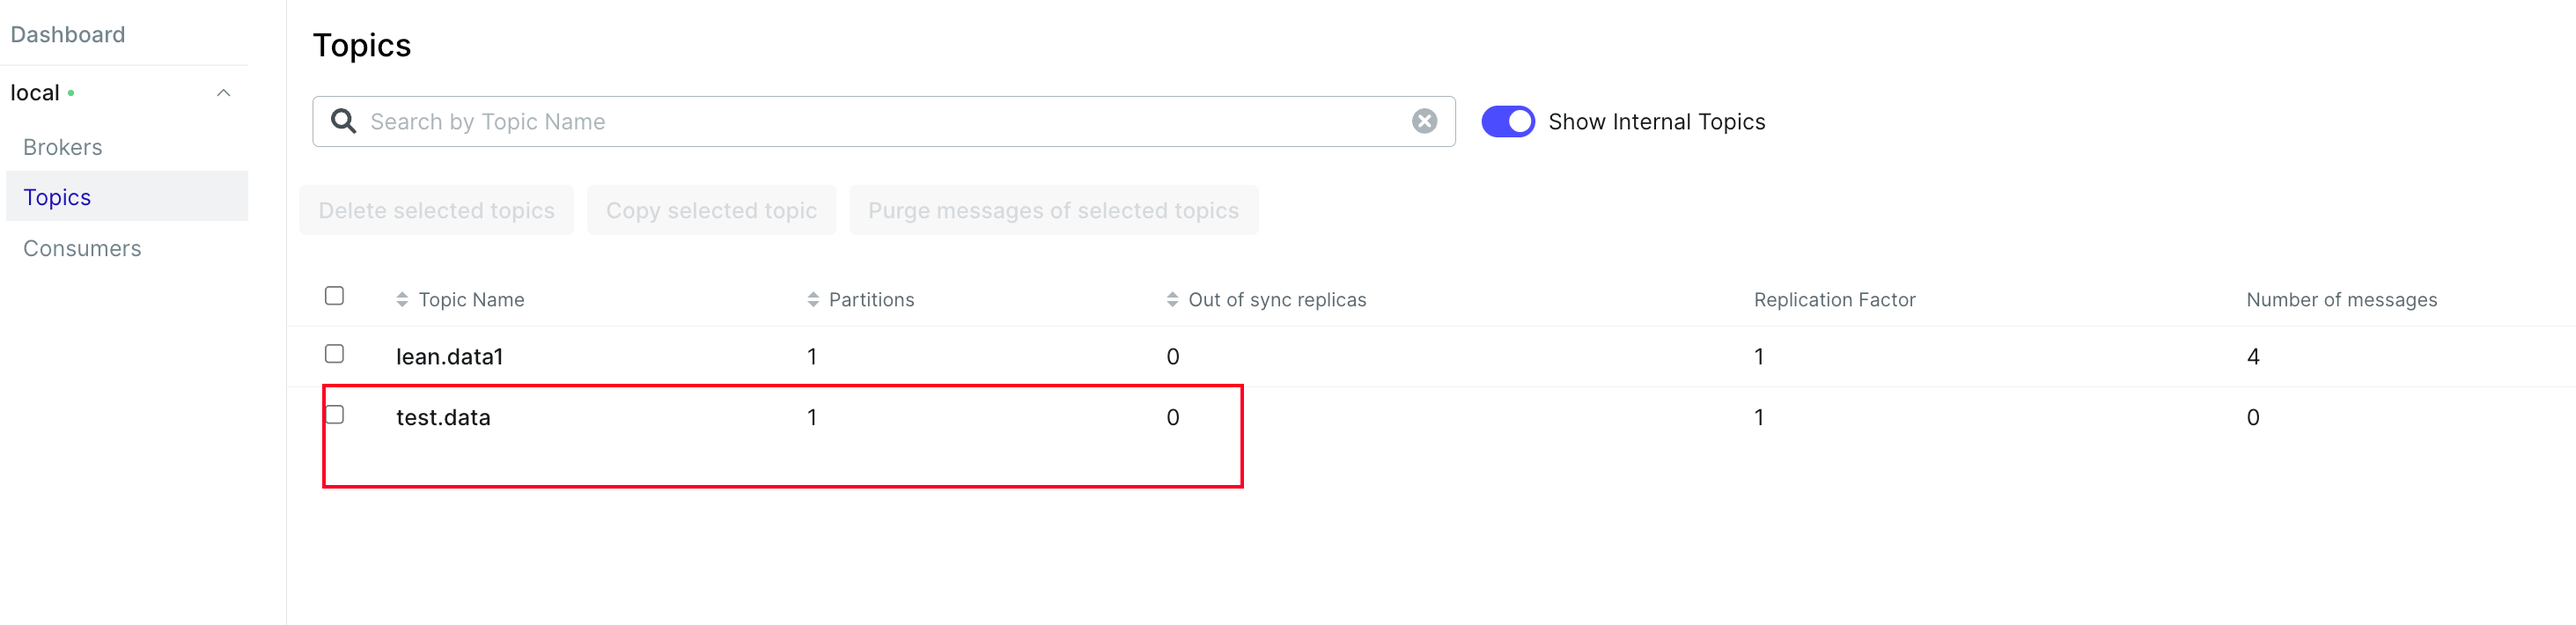Click Purge messages of selected topics
The height and width of the screenshot is (625, 2576).
click(1053, 210)
